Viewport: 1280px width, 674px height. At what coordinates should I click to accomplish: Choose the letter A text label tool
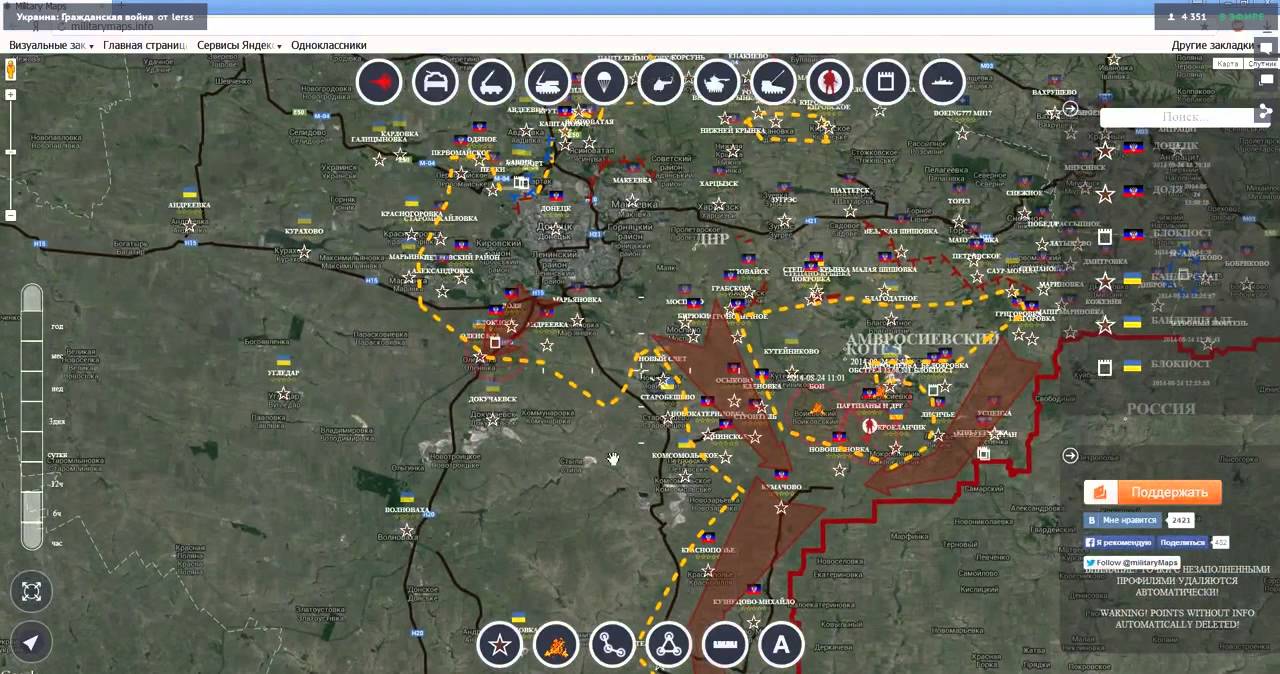[x=781, y=644]
